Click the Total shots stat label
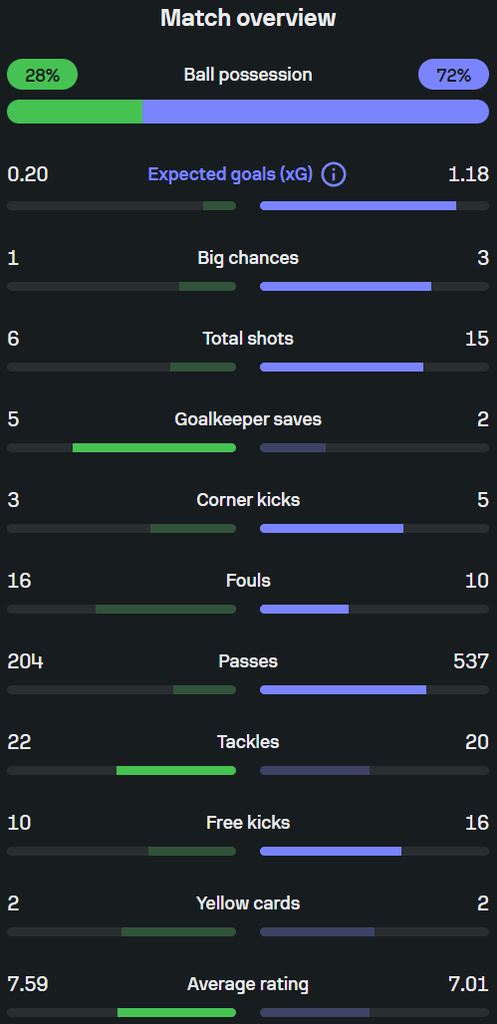 pyautogui.click(x=248, y=338)
